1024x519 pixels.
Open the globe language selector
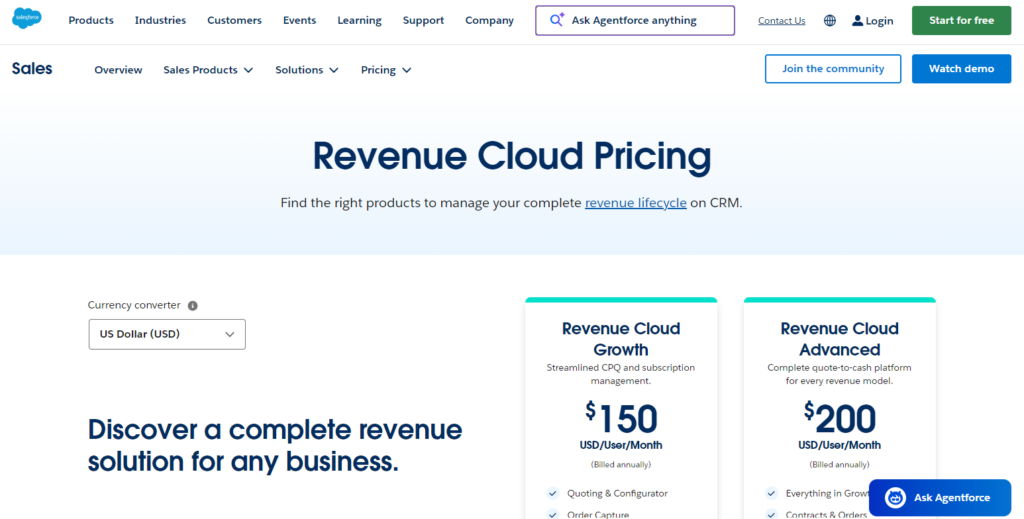pos(829,21)
